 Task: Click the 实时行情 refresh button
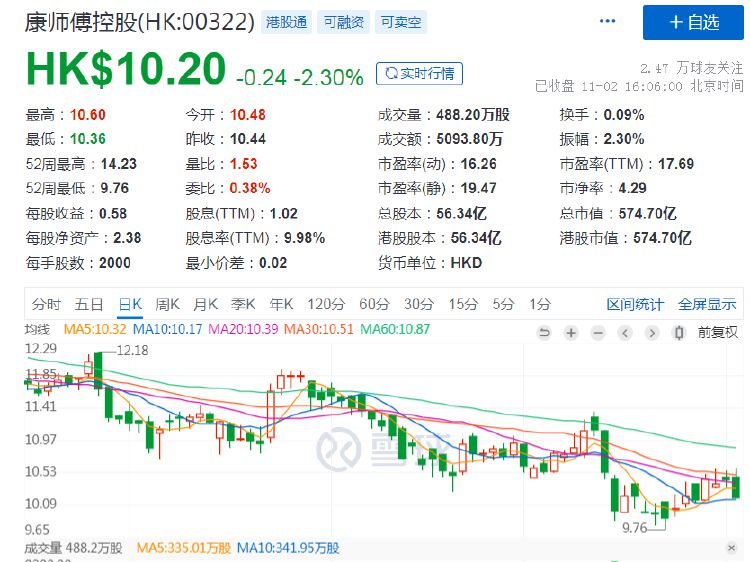421,73
